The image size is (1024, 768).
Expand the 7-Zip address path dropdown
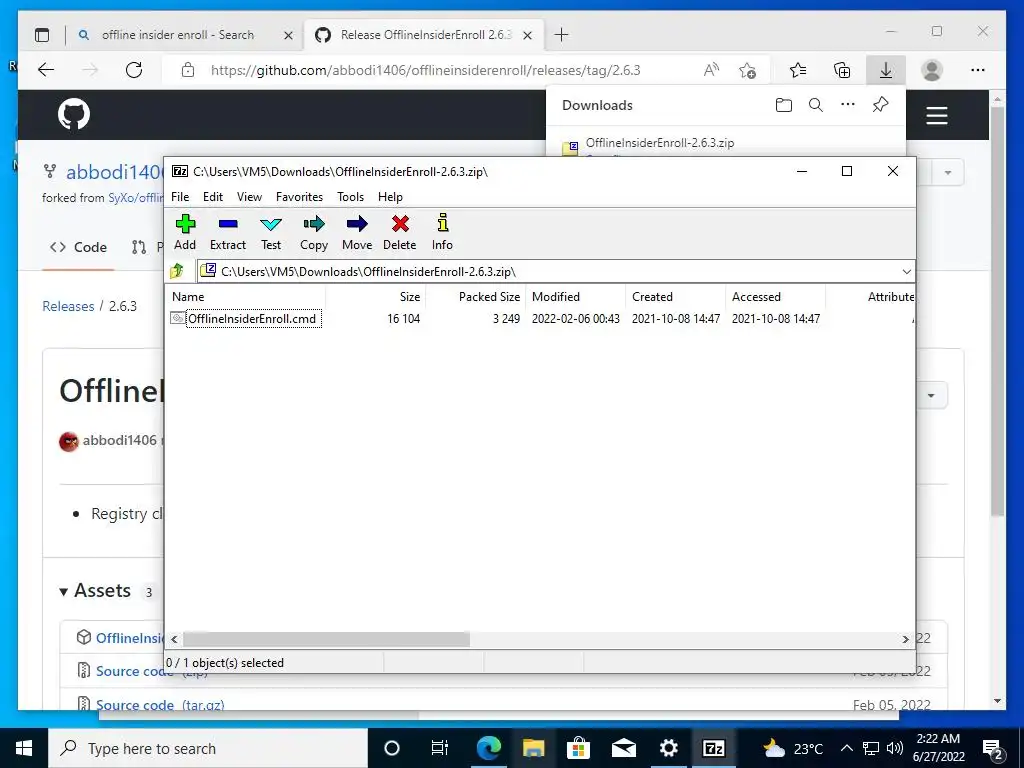tap(906, 272)
